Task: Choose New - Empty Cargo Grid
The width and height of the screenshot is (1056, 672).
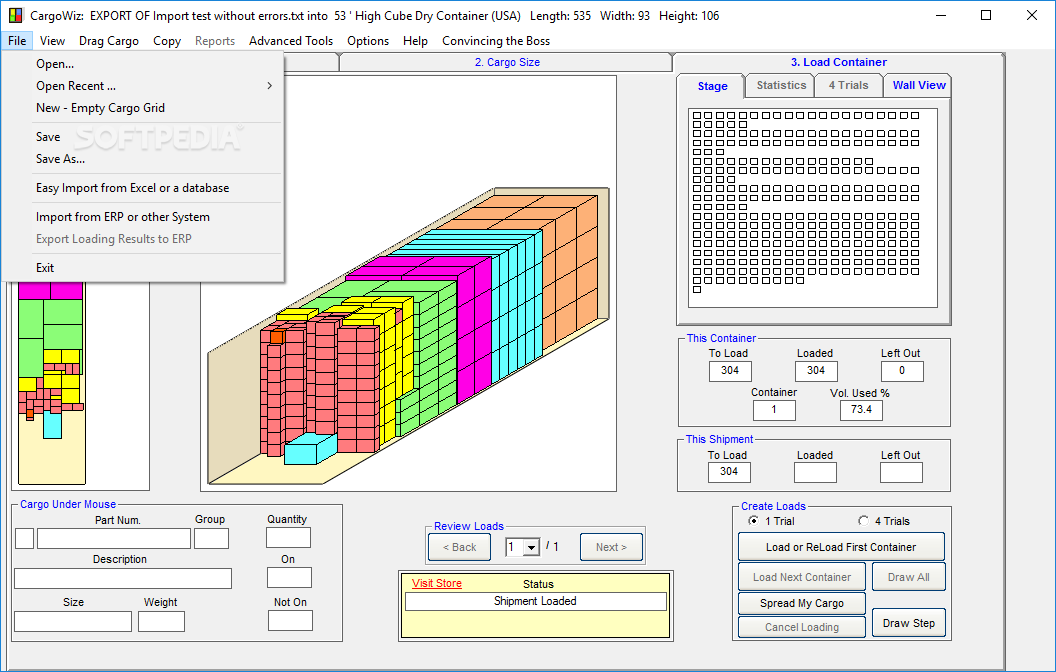Action: 100,108
